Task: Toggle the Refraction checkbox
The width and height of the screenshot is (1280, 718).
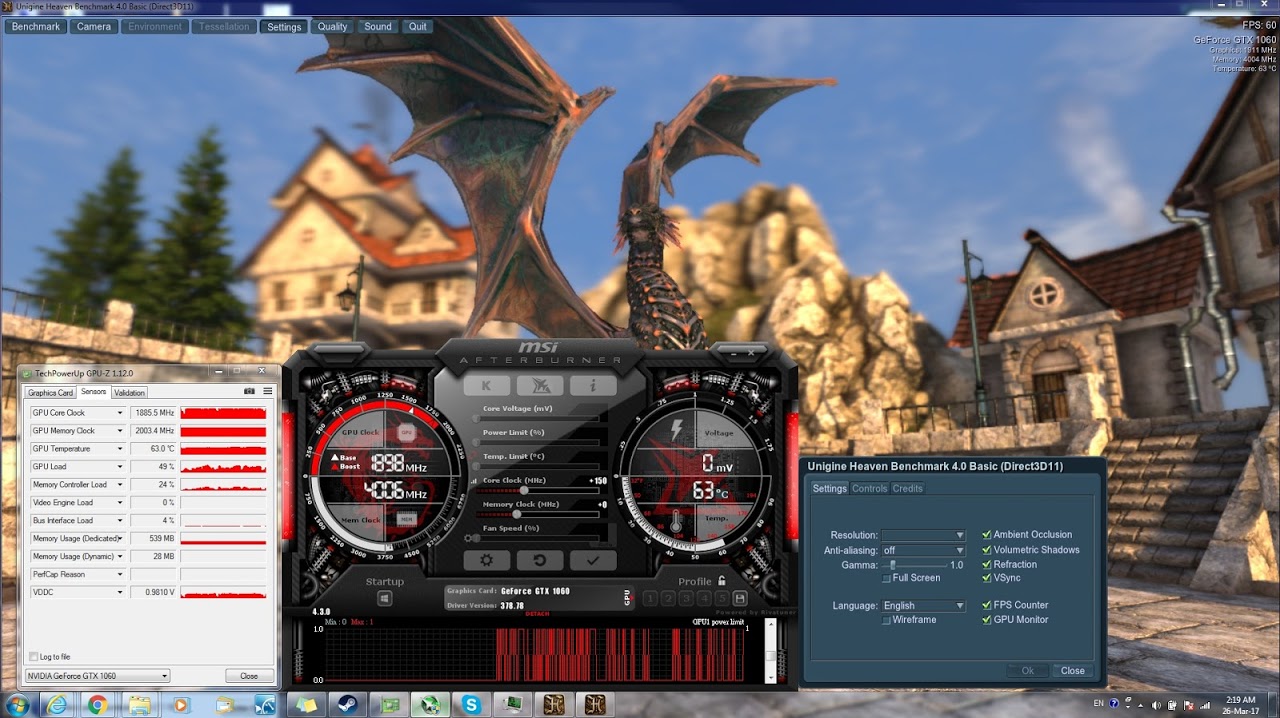Action: (987, 565)
